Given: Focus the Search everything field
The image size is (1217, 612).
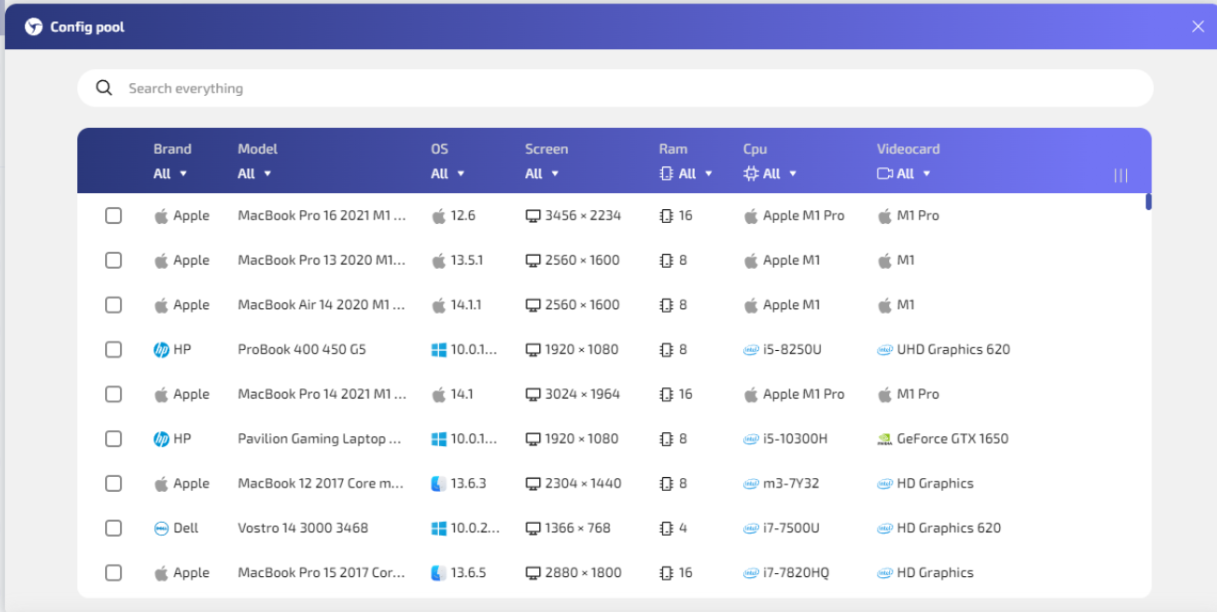Looking at the screenshot, I should (615, 88).
